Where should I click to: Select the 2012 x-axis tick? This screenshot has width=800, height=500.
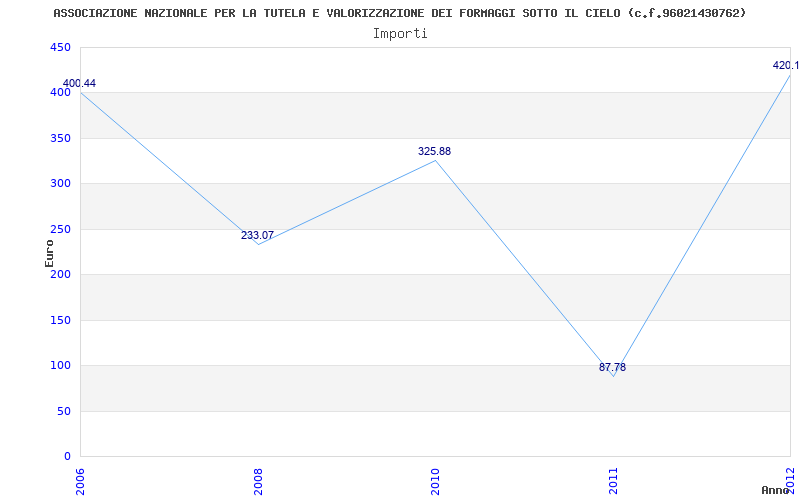coord(790,481)
